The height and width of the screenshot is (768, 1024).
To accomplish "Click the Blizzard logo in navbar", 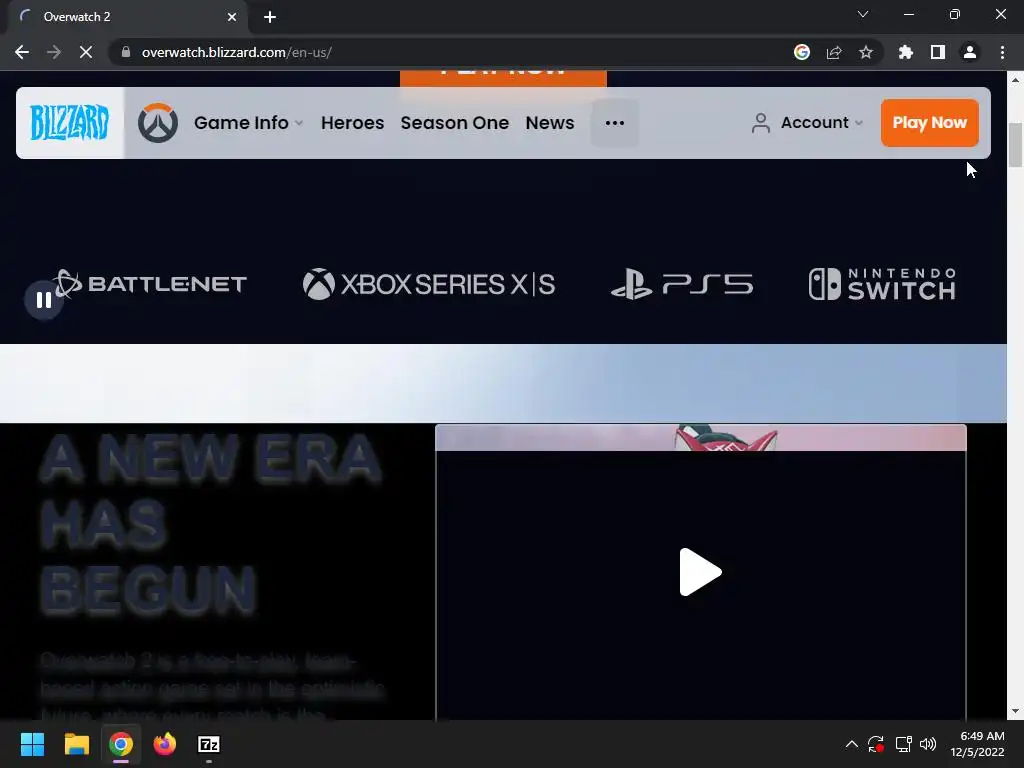I will [69, 123].
